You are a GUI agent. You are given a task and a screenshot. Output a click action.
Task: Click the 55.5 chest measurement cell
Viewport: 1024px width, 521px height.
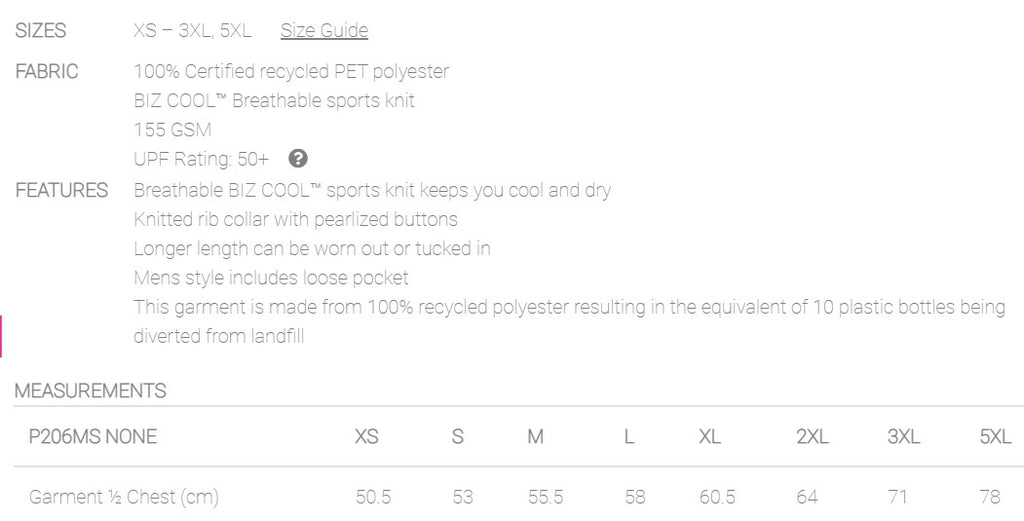545,497
